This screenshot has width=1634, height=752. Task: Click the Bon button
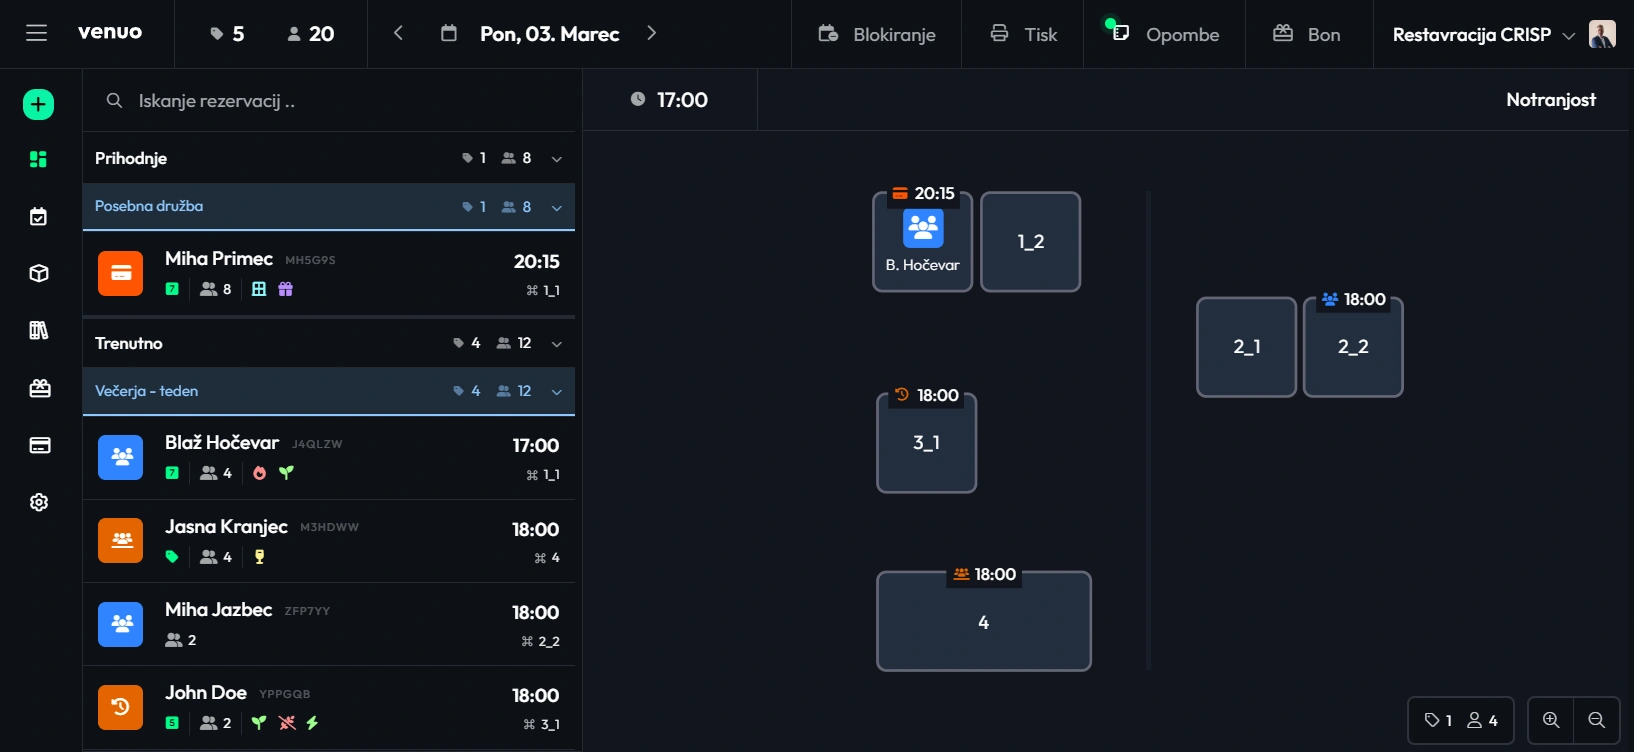[1309, 34]
